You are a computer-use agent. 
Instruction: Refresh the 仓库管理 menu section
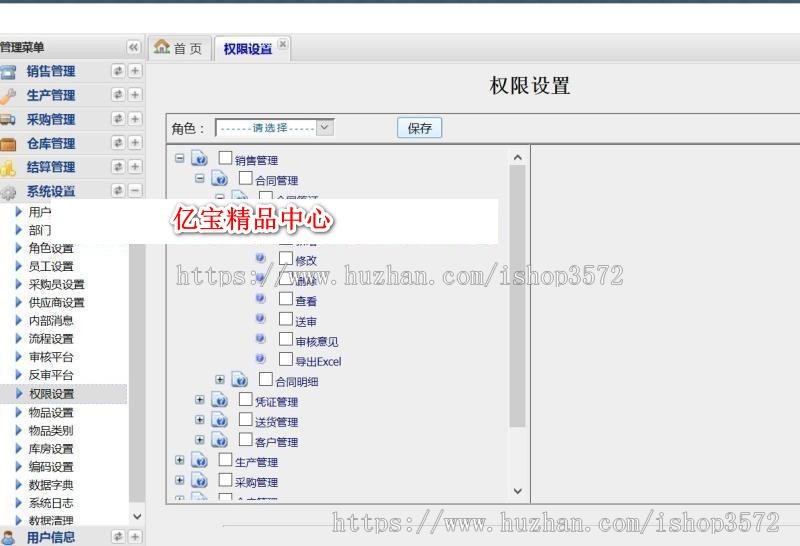tap(118, 143)
